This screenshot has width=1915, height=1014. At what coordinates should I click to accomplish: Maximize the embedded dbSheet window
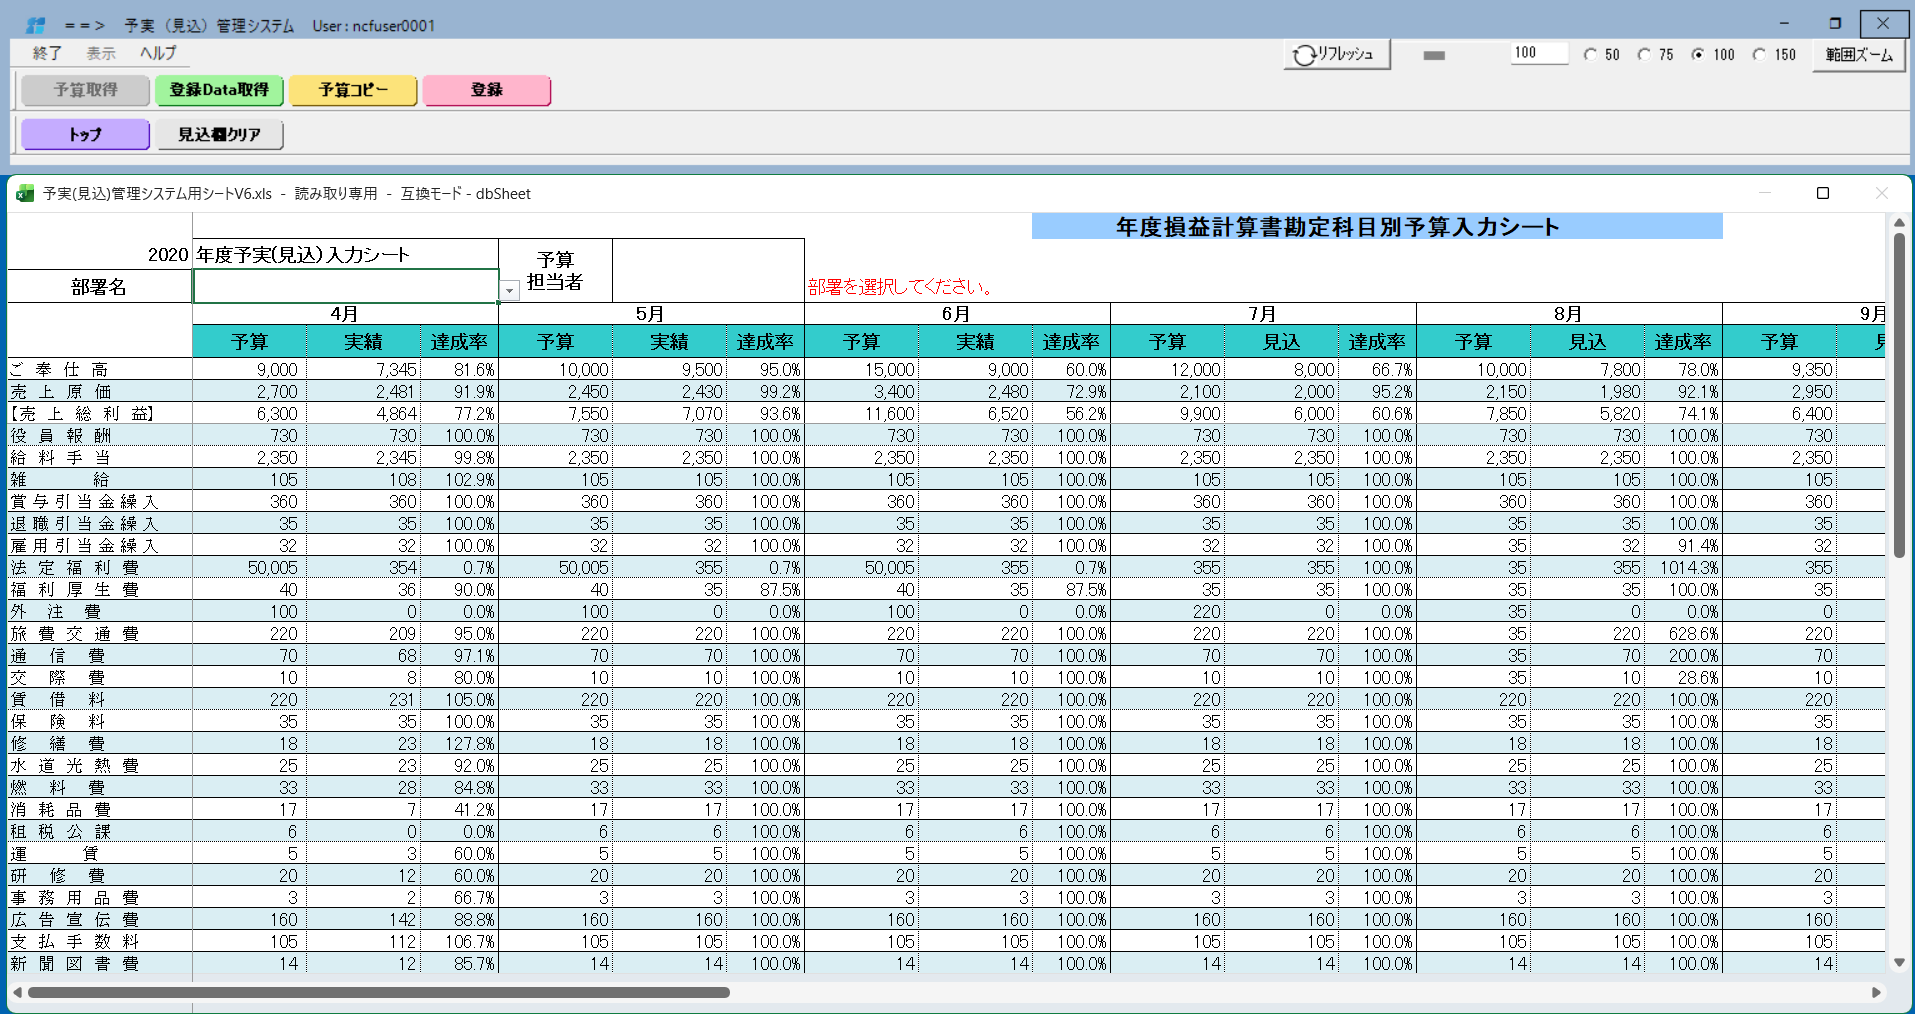click(1822, 193)
